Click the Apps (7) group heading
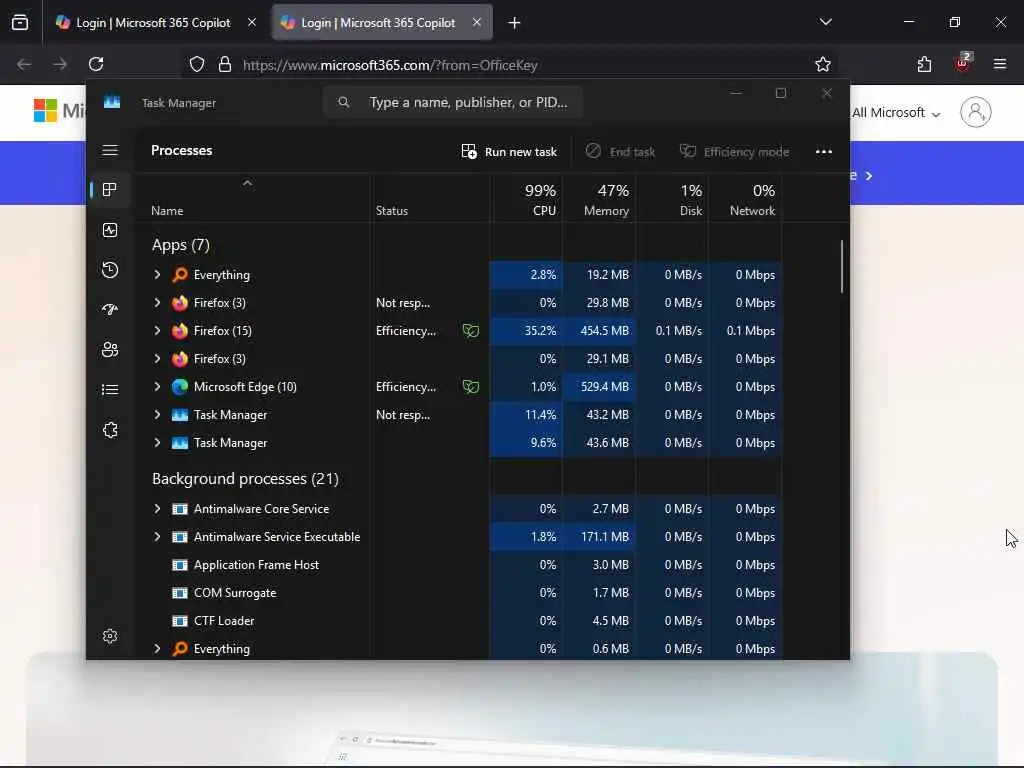The image size is (1024, 768). click(181, 245)
